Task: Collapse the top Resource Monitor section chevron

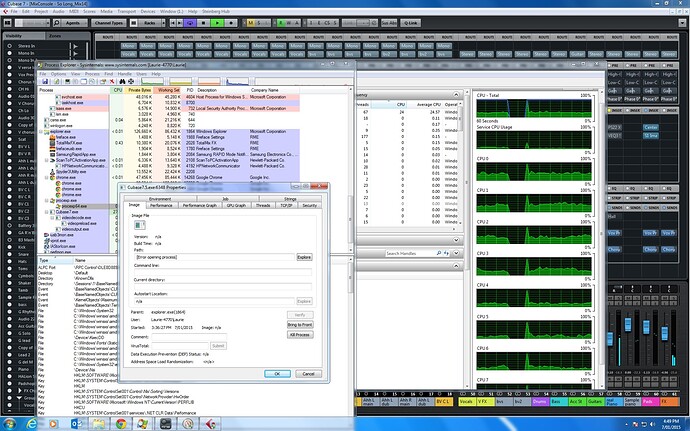Action: point(456,95)
